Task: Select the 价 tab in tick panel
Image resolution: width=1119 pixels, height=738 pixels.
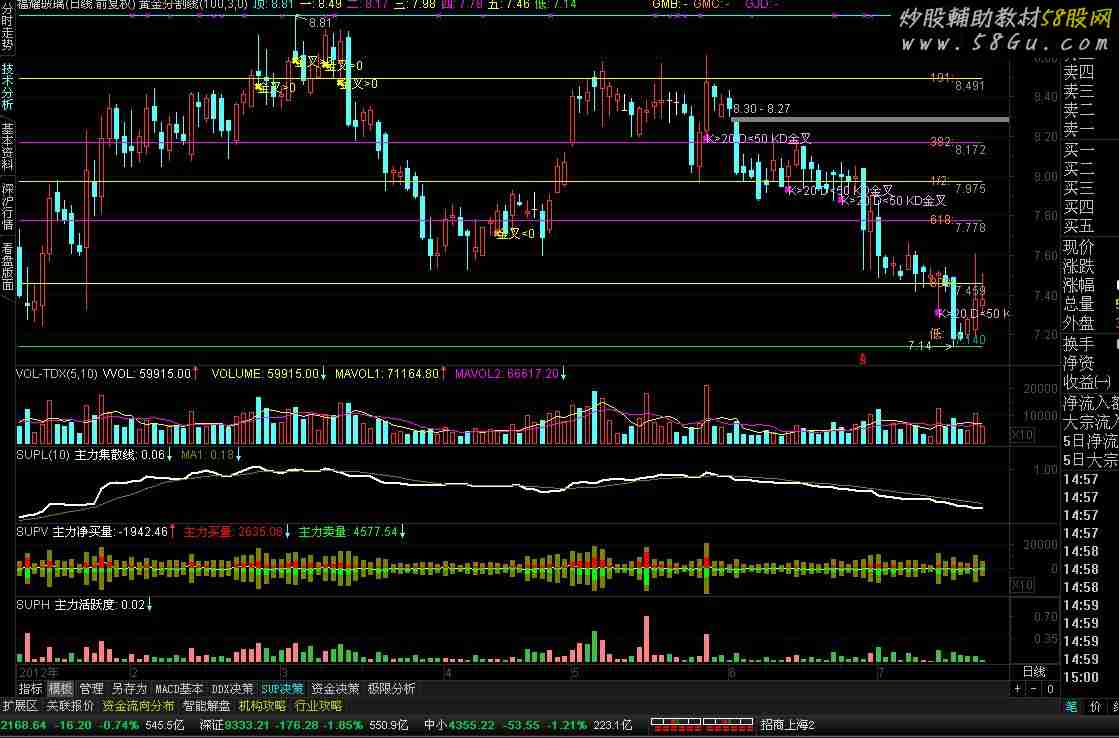Action: tap(1095, 706)
